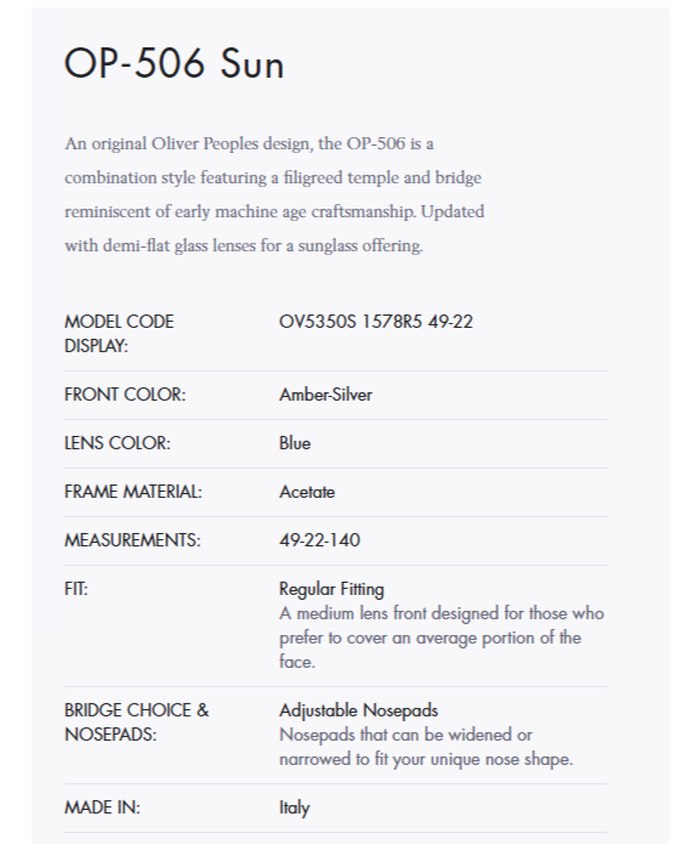Select the FIT label
700x850 pixels.
pos(76,590)
